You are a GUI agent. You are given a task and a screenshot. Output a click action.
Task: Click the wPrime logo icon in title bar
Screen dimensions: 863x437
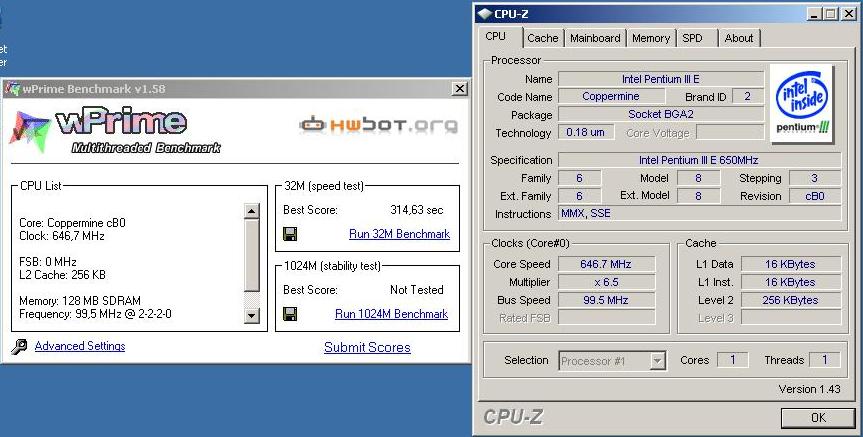click(12, 89)
